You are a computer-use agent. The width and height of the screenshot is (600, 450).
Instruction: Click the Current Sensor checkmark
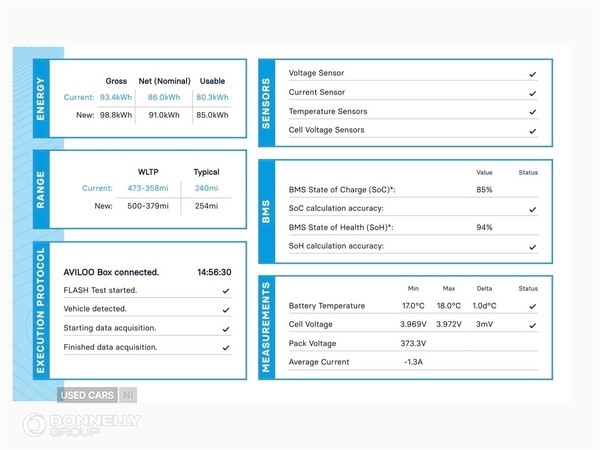pos(532,93)
